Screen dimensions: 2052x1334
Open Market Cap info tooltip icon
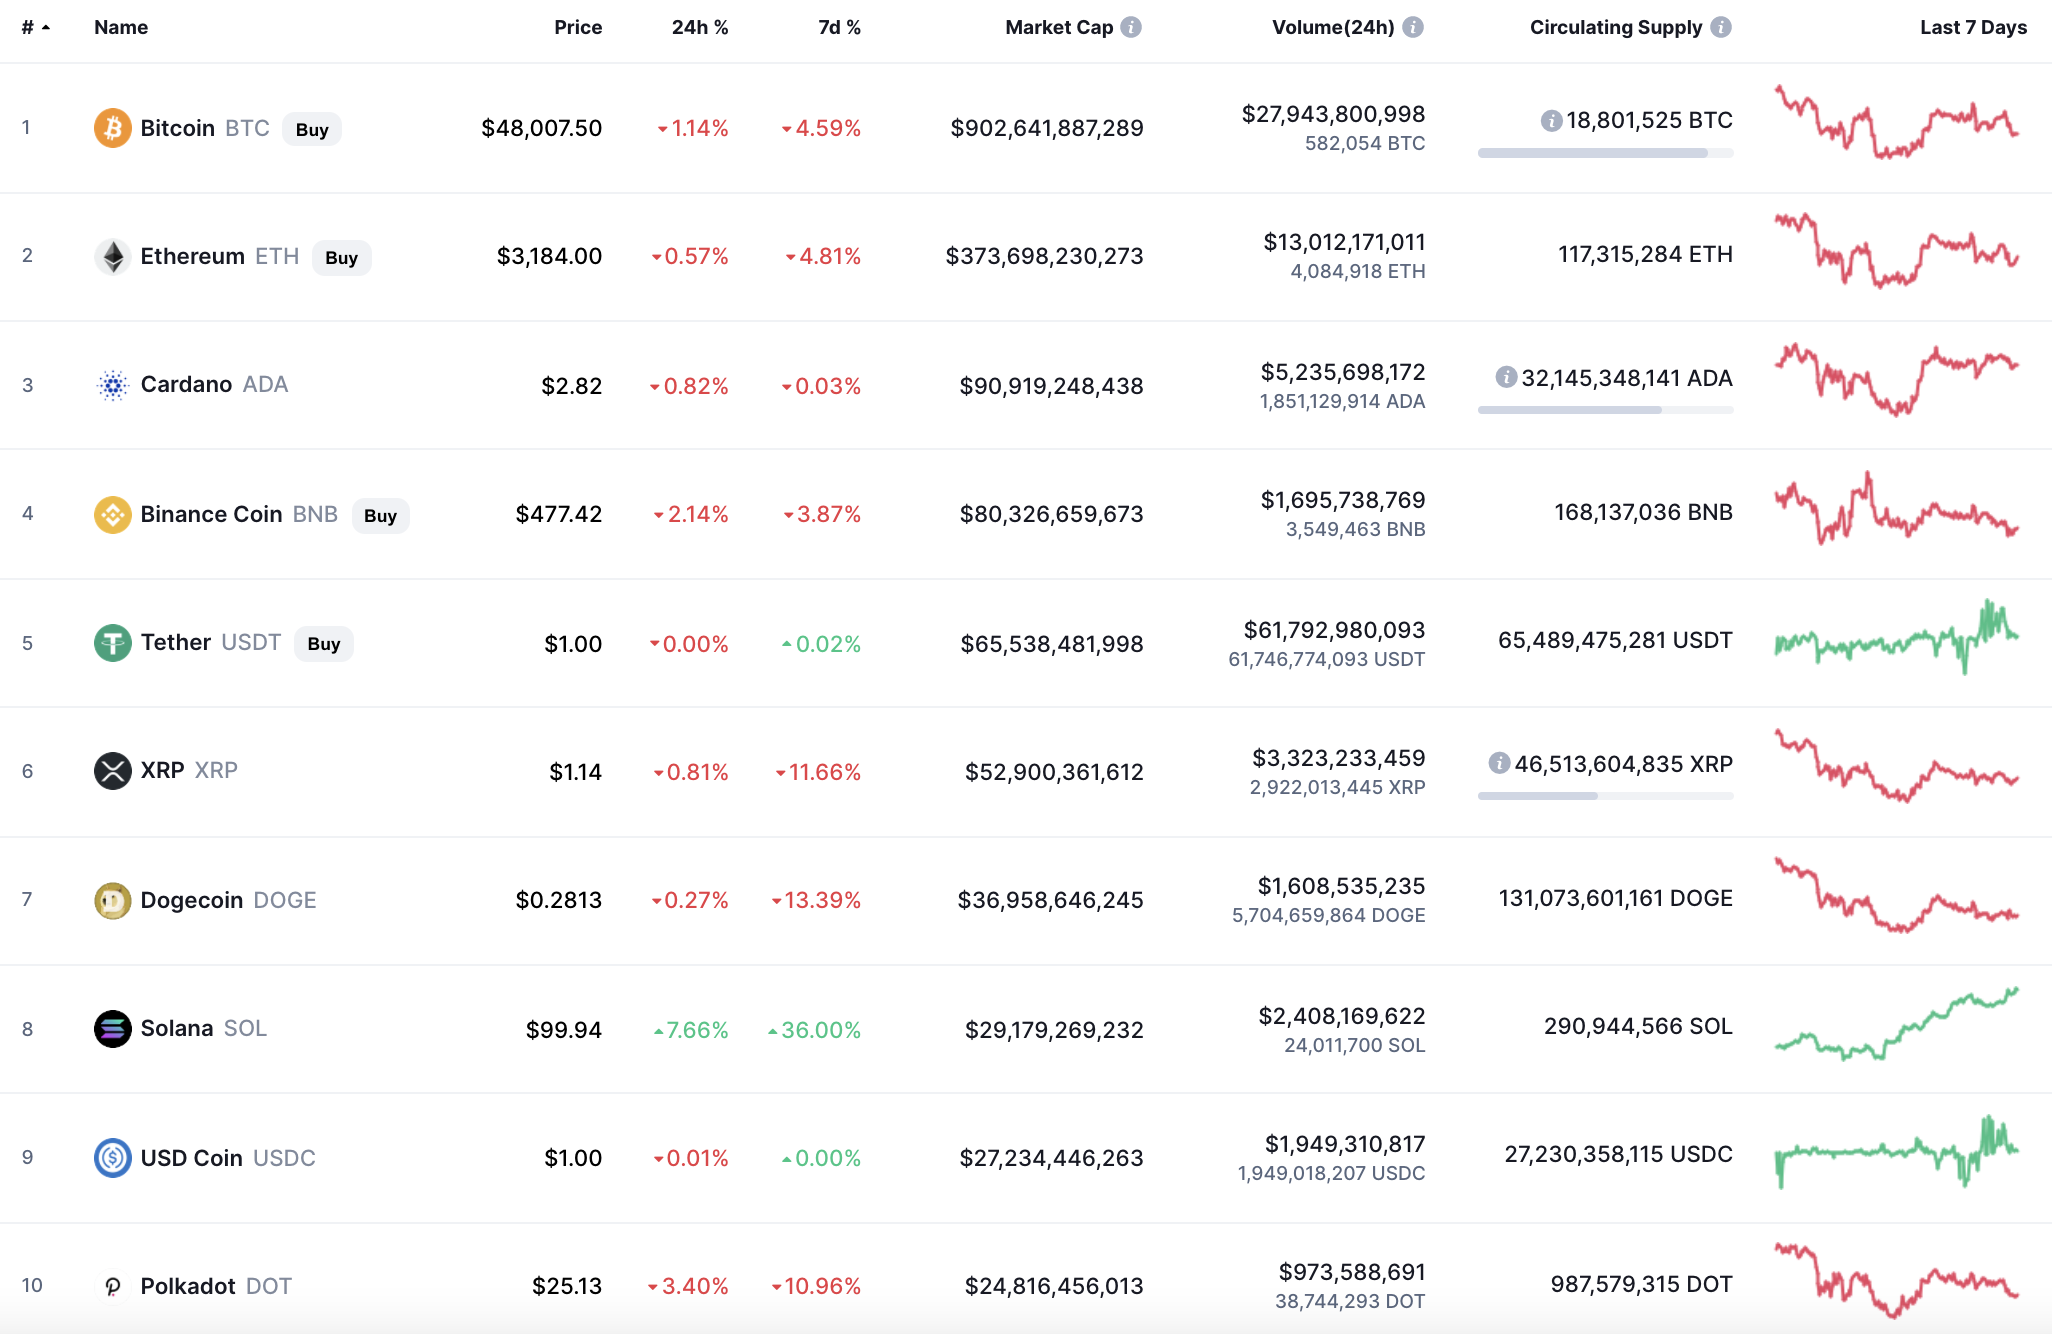coord(1131,27)
